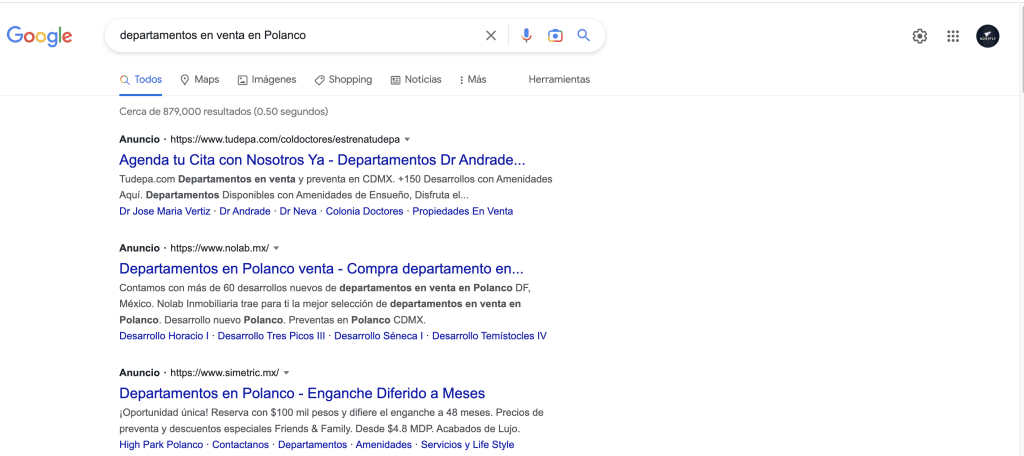Screen dimensions: 1024x456
Task: Click Servicios y Life Style sitelink
Action: tap(468, 445)
